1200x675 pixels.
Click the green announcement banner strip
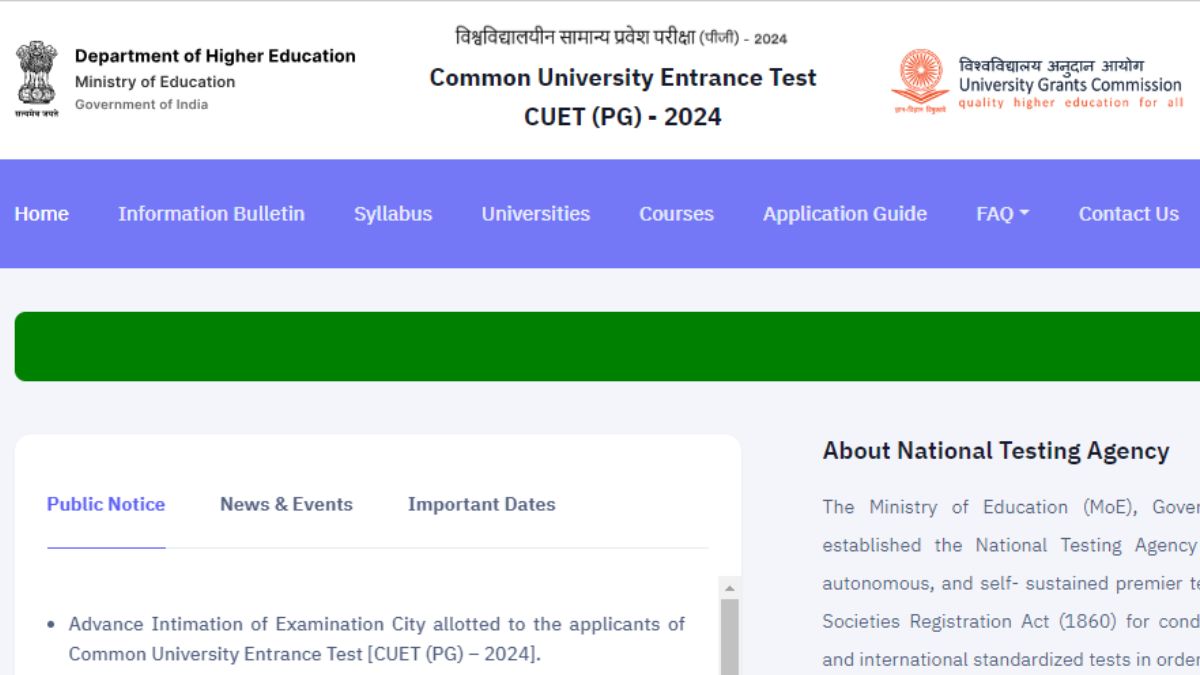point(600,345)
